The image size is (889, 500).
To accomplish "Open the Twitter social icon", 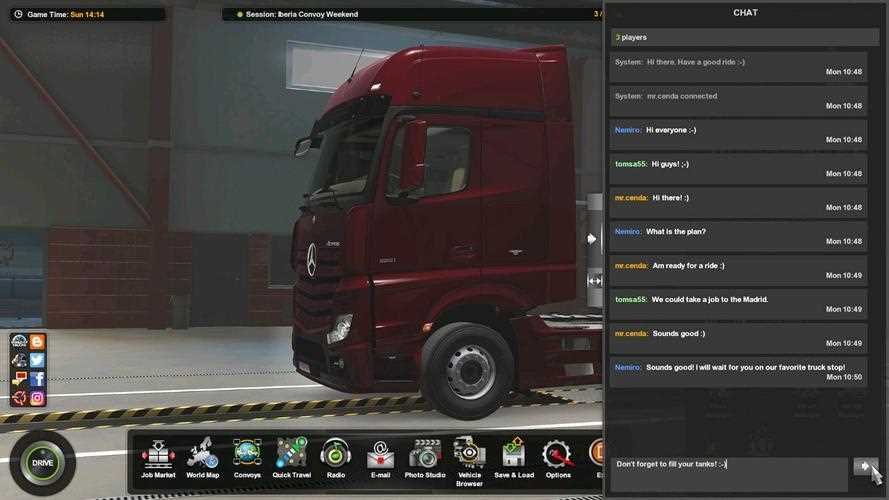I will pos(37,360).
